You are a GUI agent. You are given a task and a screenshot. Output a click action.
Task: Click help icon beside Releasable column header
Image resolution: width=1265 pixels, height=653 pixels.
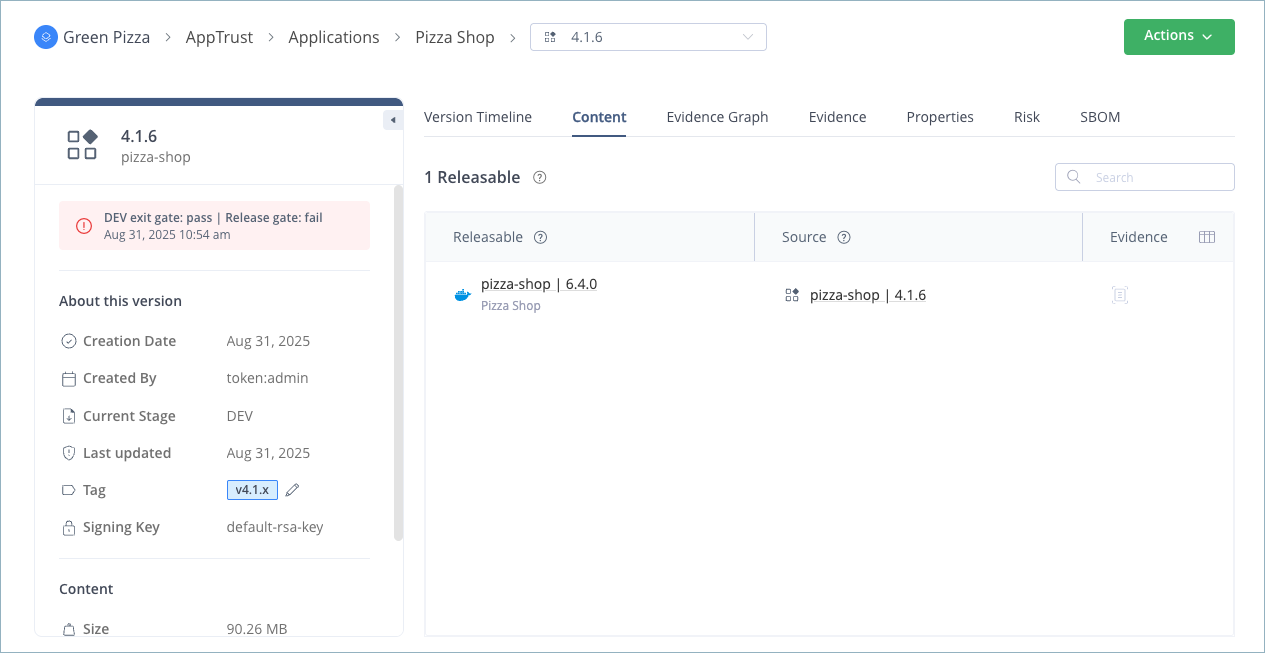[541, 237]
